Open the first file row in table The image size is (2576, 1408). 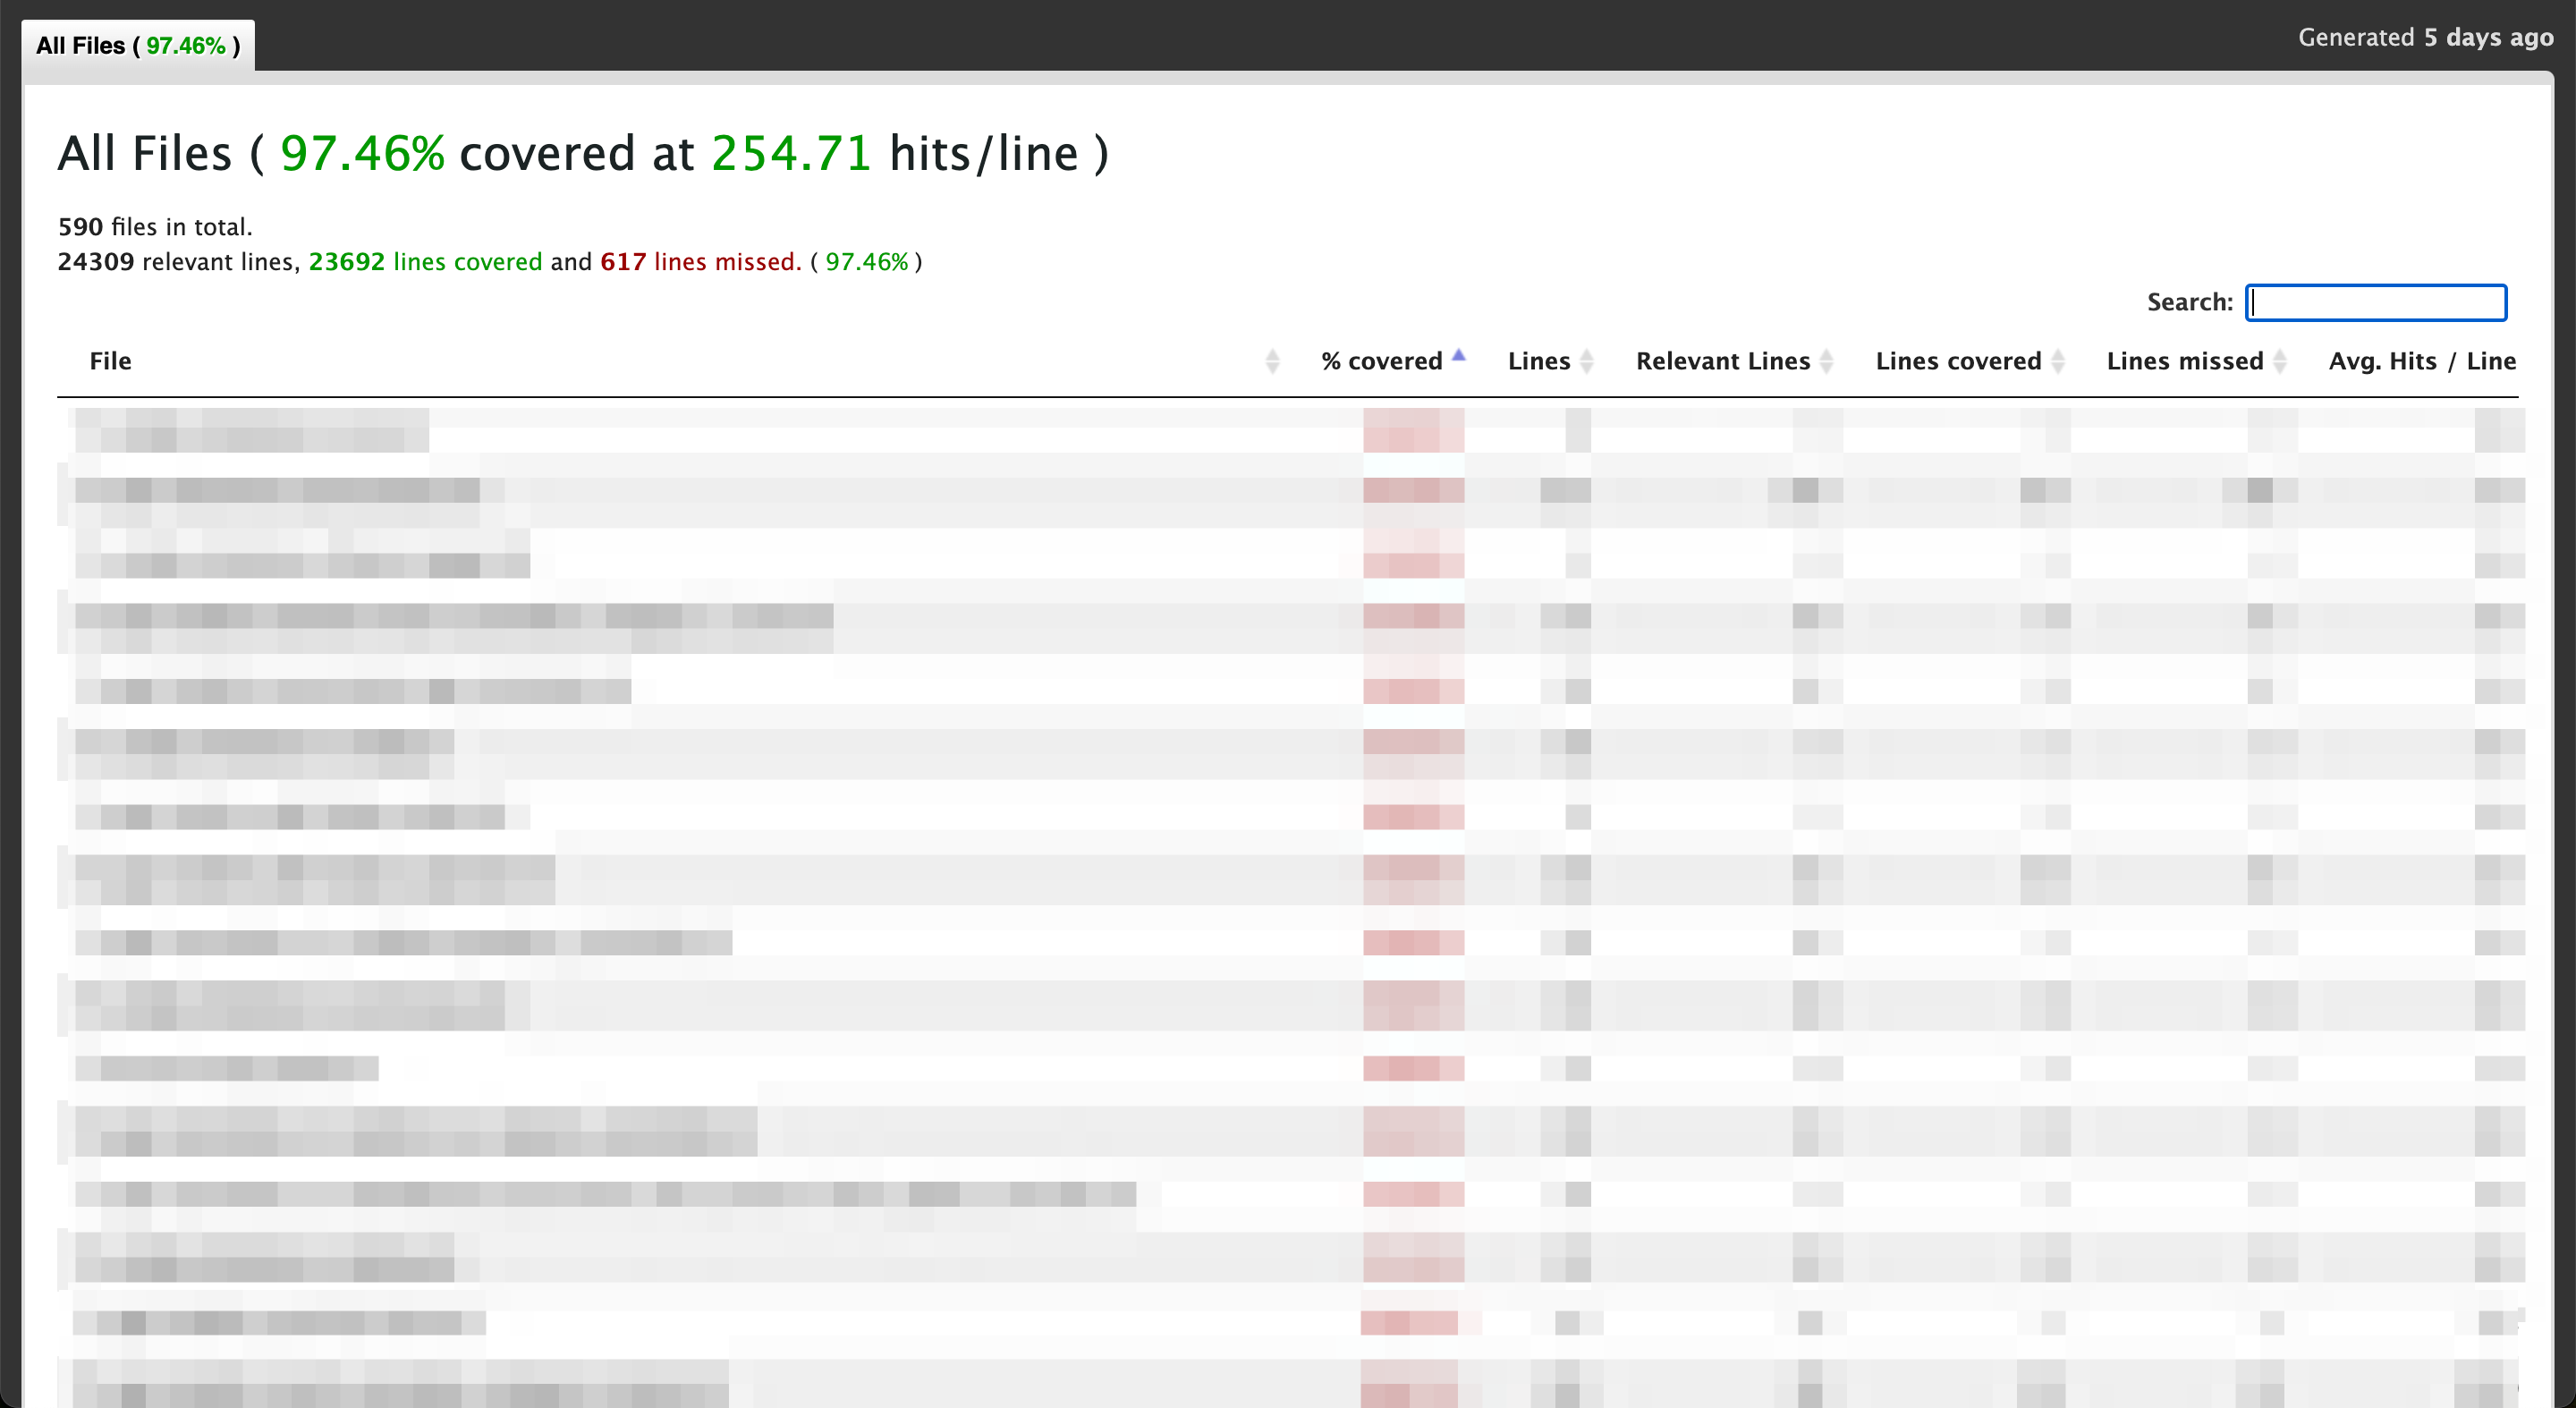[252, 430]
